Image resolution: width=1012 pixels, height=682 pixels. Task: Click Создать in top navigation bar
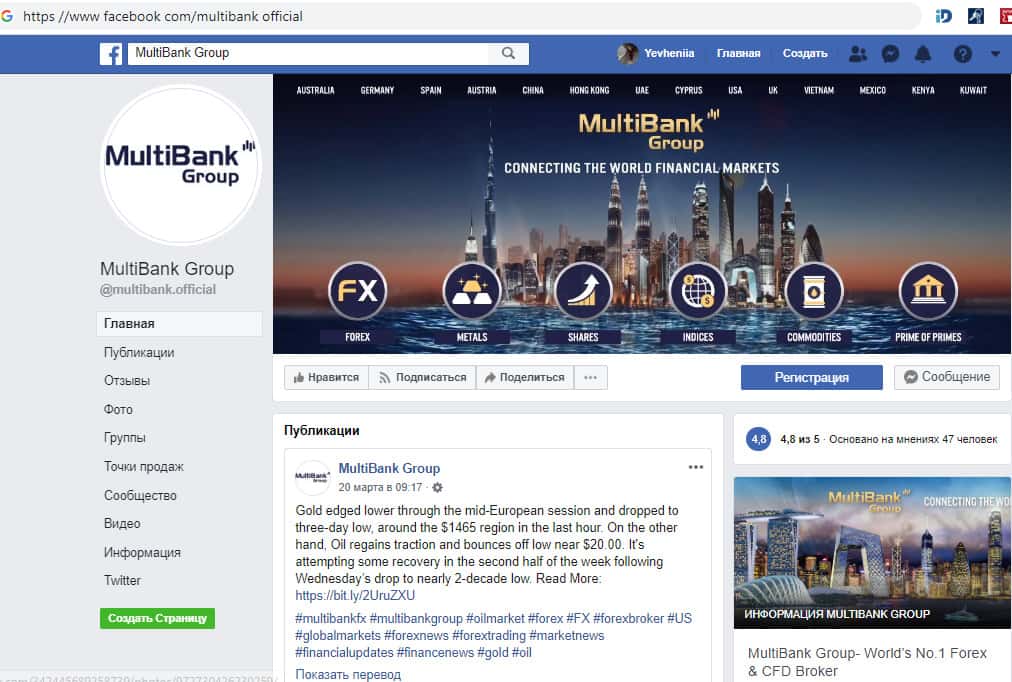(x=805, y=54)
